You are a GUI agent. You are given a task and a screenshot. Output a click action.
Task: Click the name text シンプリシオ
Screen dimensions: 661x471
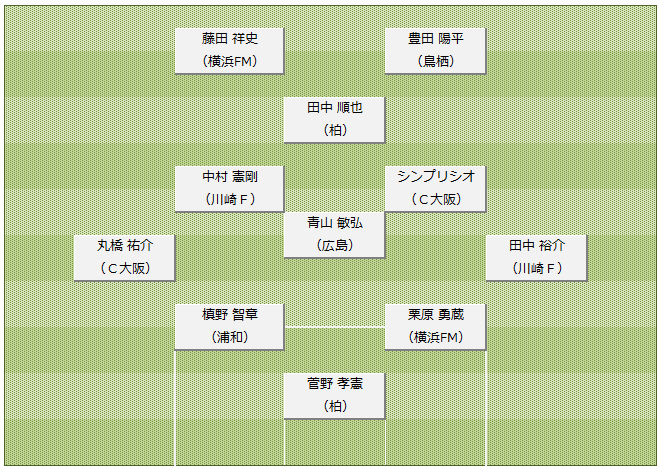point(436,176)
